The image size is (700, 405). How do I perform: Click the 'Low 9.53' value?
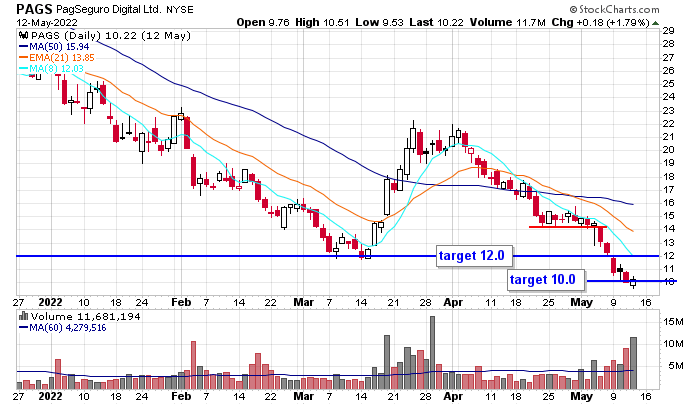pos(379,22)
